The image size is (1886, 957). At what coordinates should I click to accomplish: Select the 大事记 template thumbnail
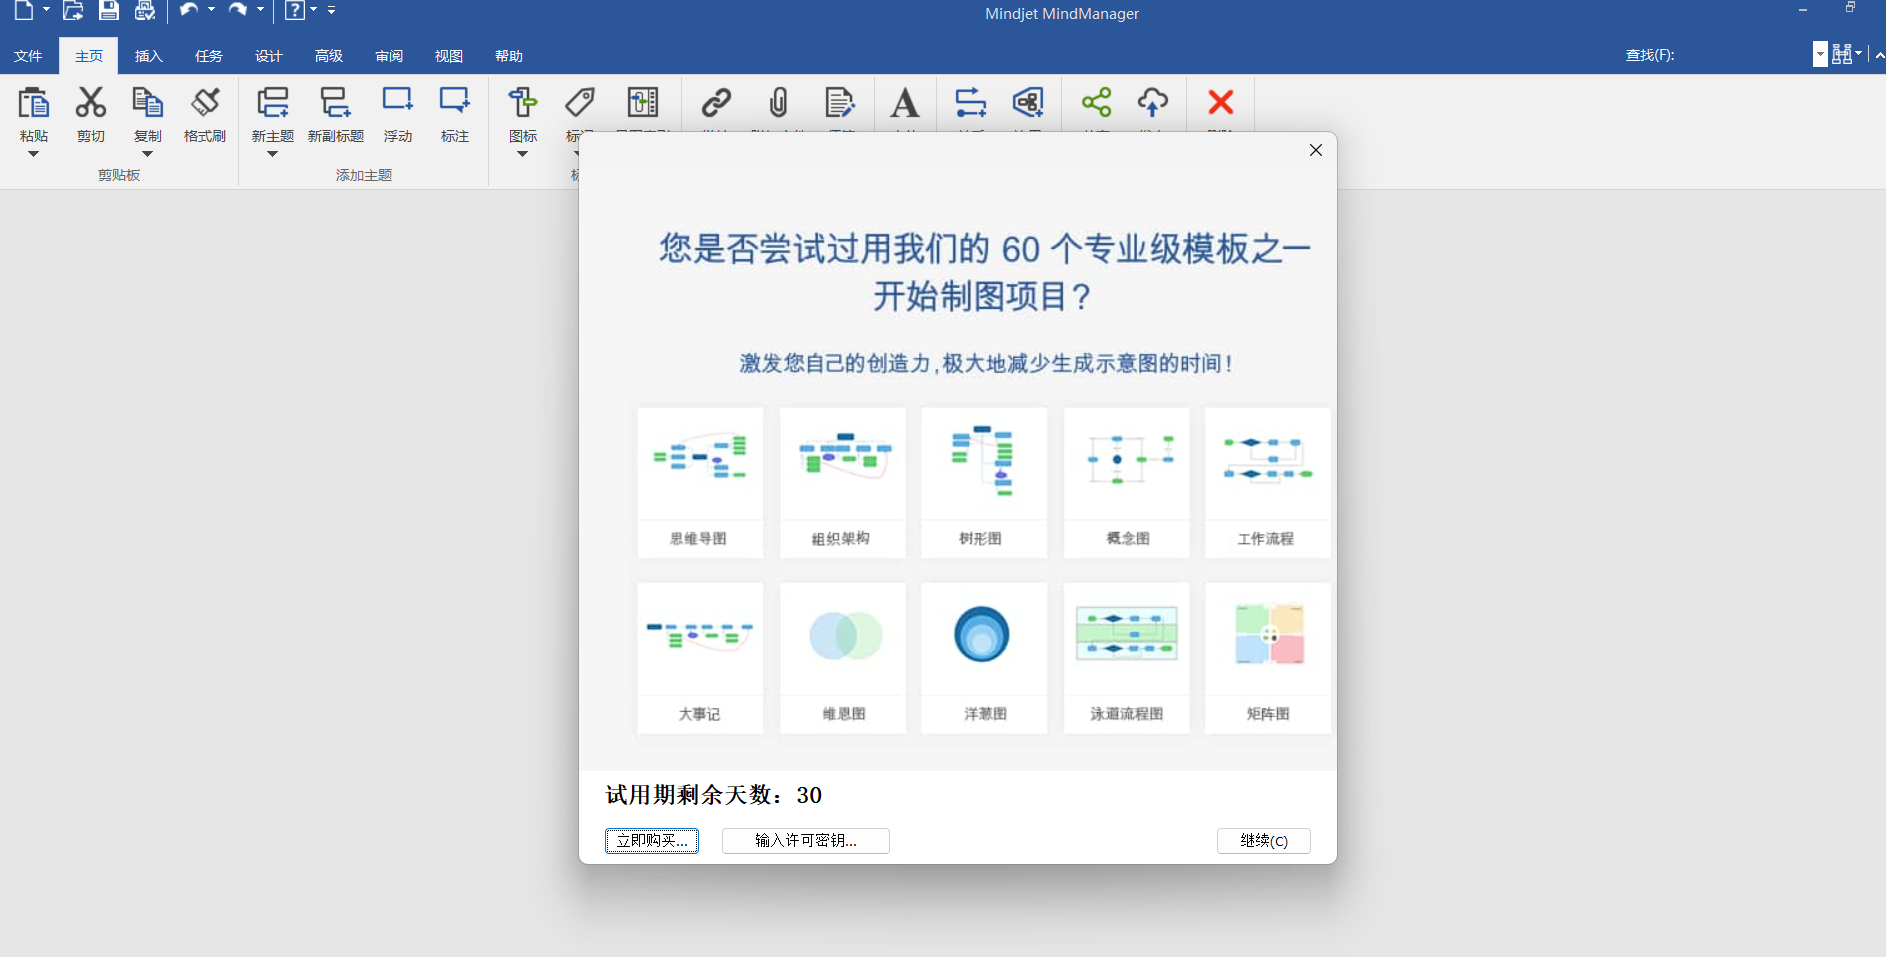(x=700, y=658)
